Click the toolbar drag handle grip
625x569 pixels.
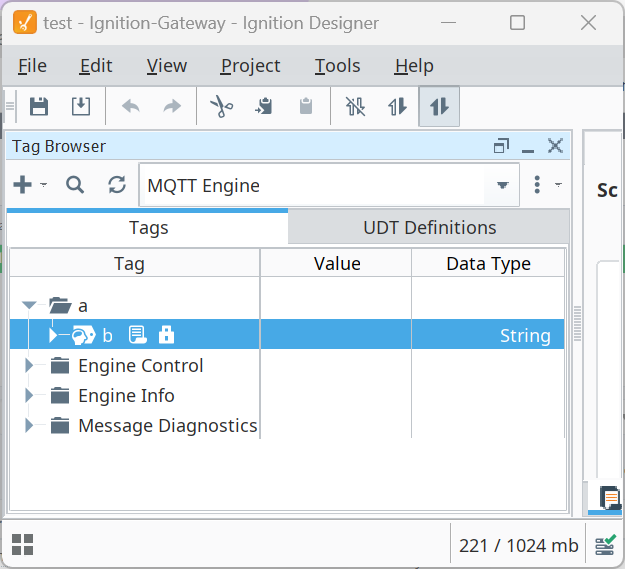[10, 106]
